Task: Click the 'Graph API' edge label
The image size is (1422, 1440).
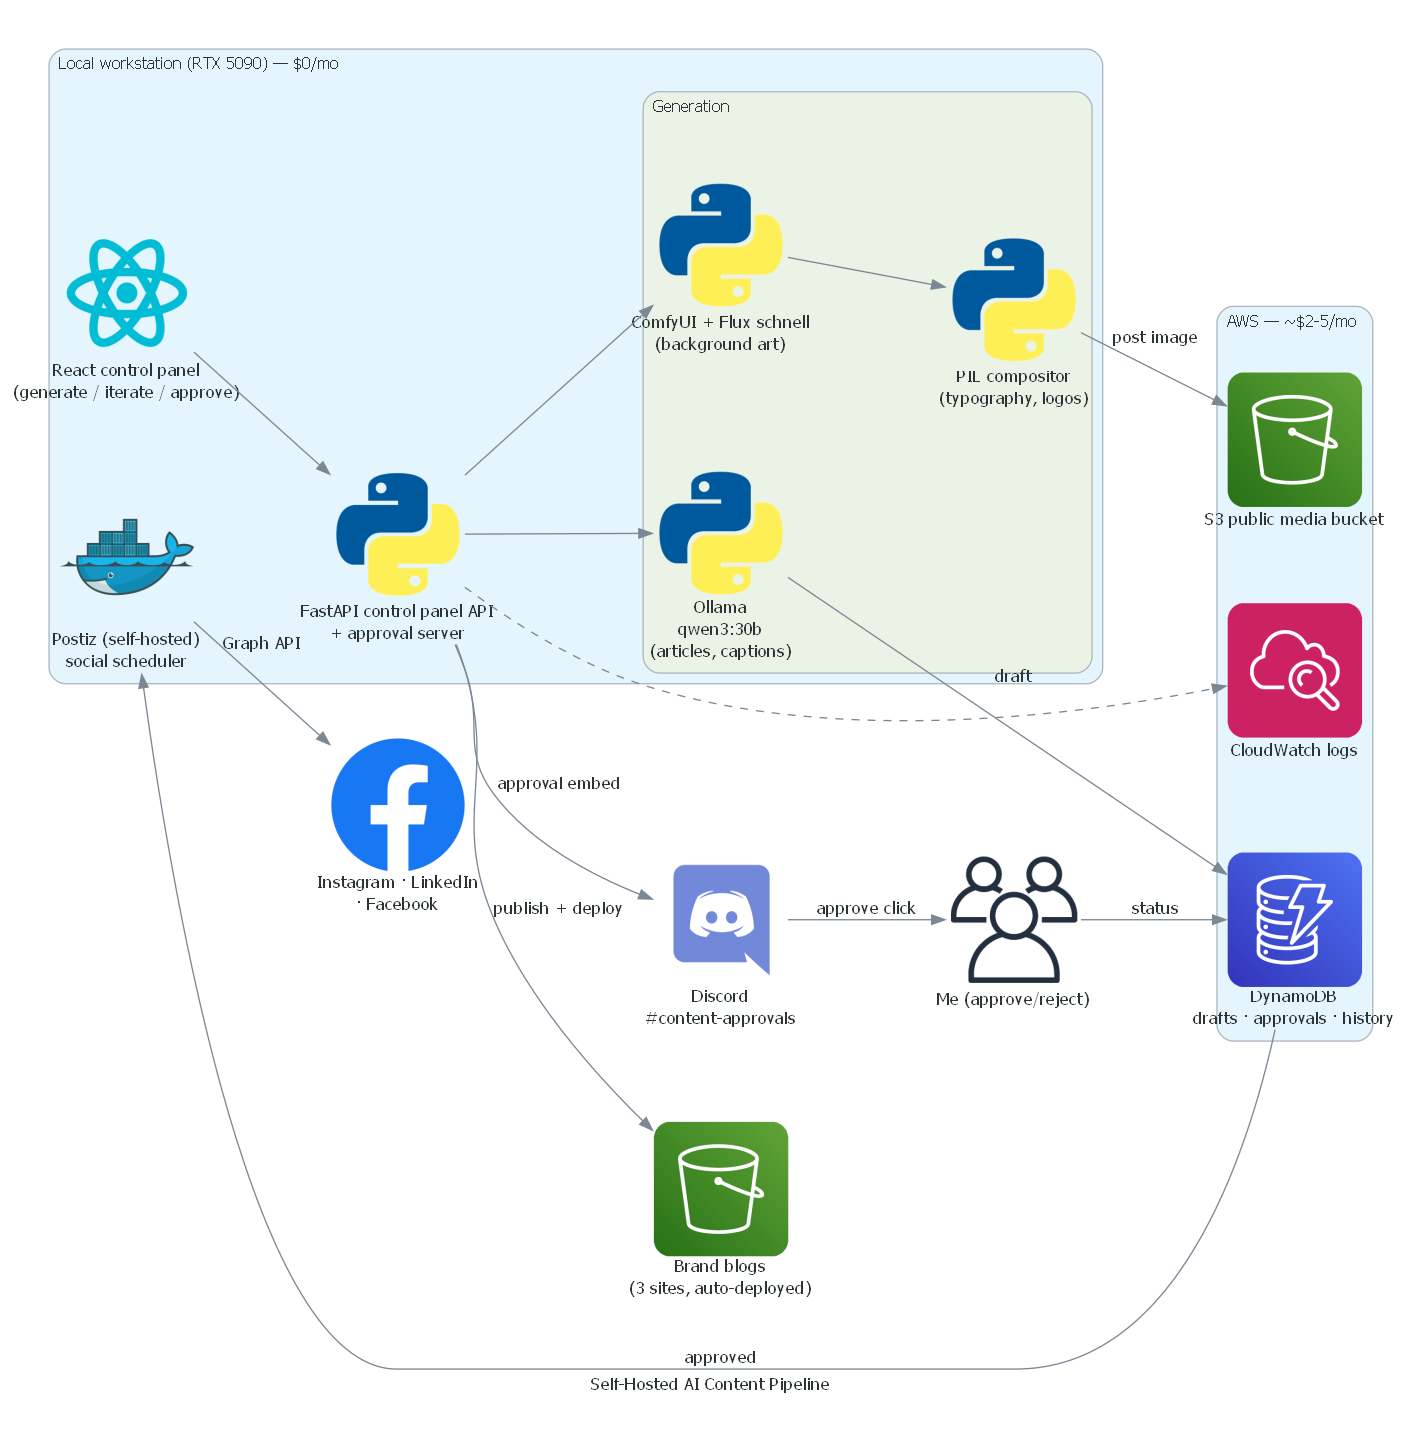Action: 262,643
